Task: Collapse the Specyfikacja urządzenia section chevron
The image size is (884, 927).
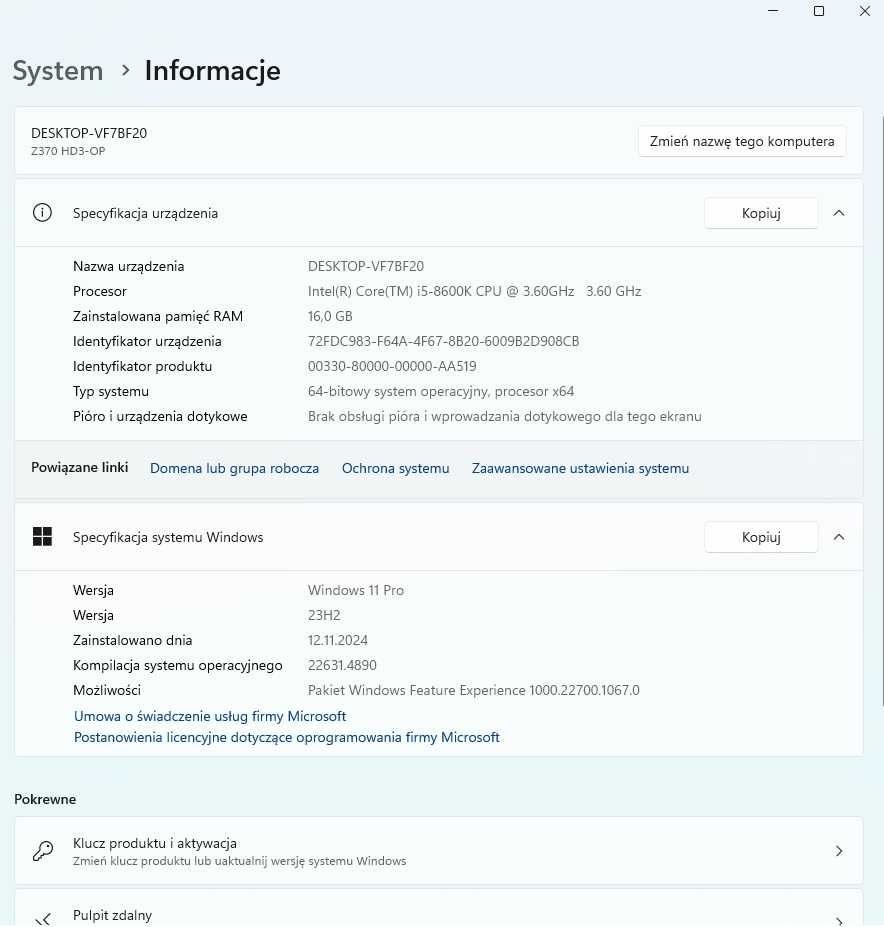Action: 838,213
